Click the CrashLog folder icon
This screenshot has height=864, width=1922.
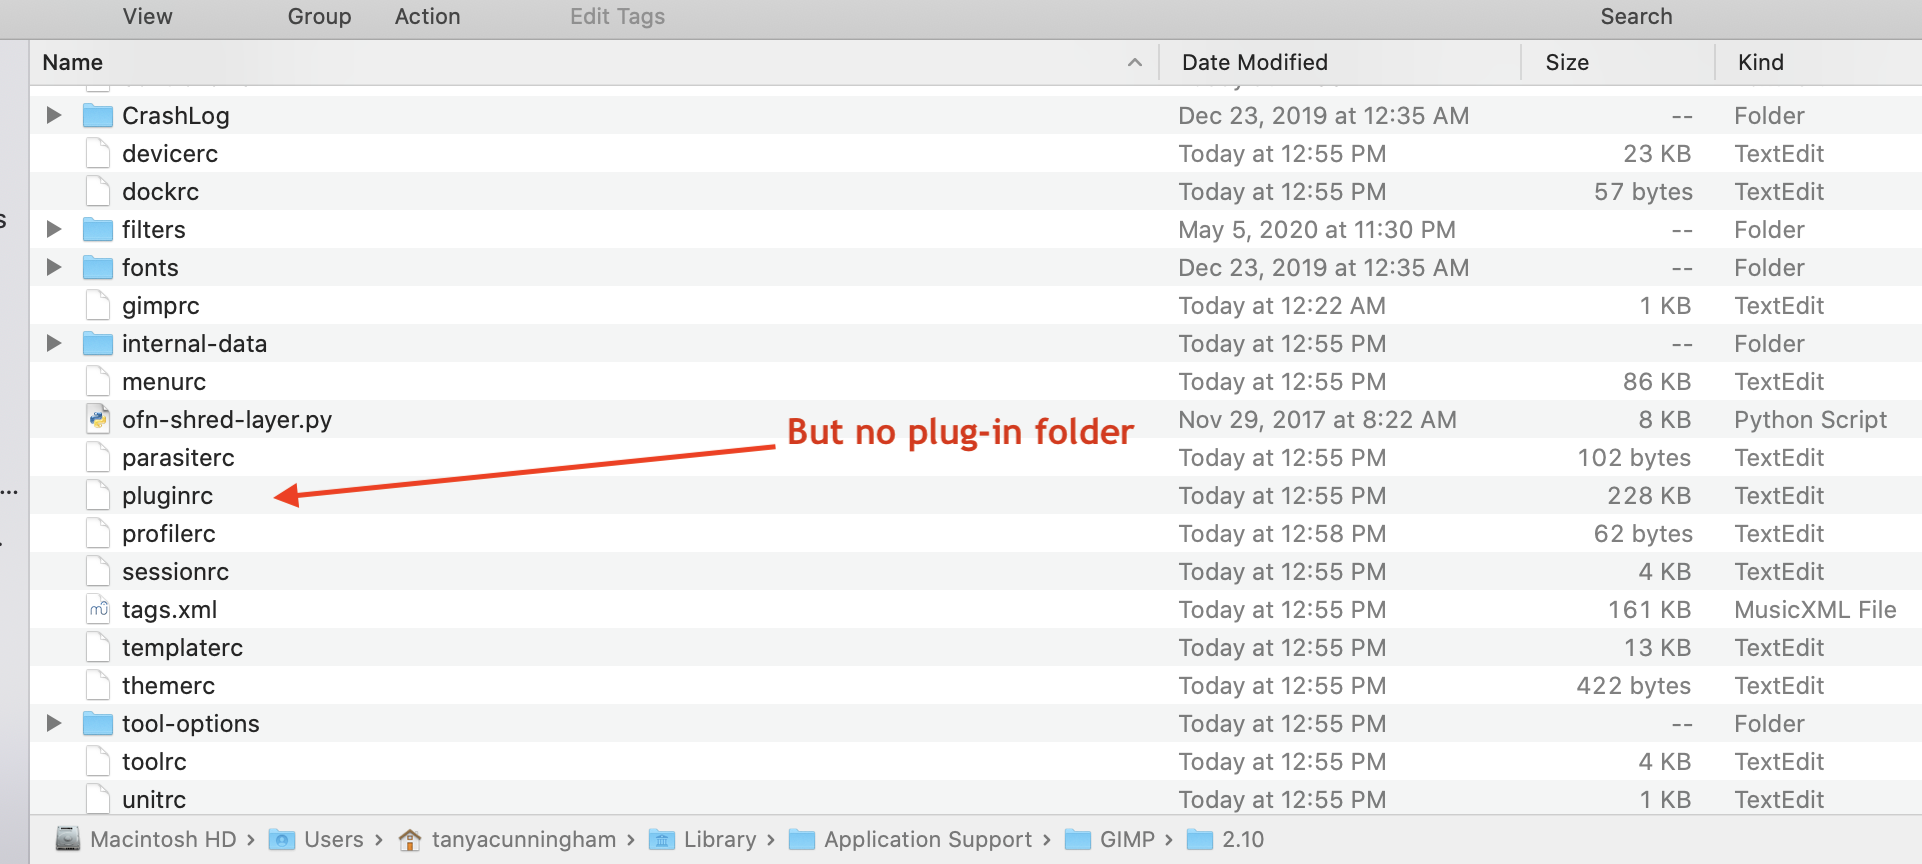[98, 115]
